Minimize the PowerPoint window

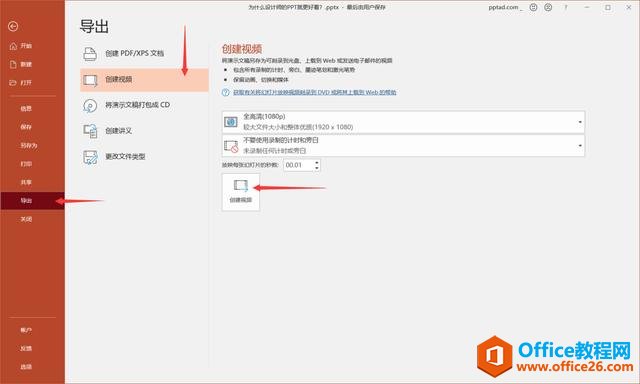[x=587, y=7]
